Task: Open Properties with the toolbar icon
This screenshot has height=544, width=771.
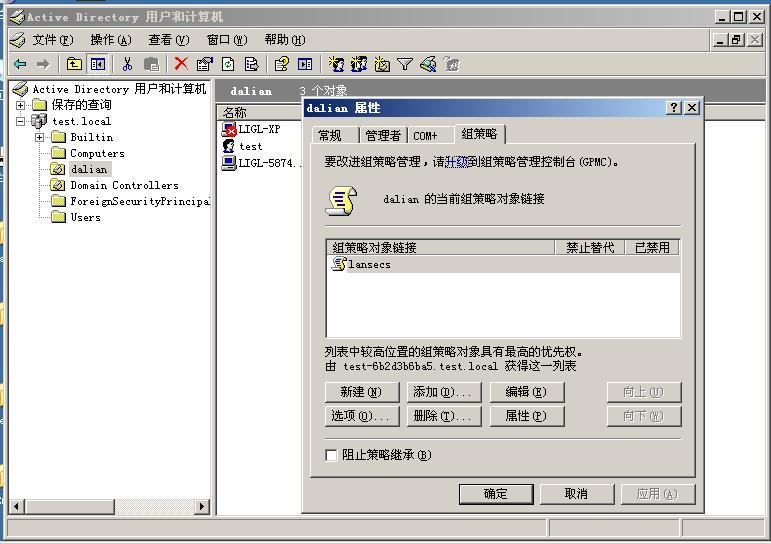Action: pos(204,64)
